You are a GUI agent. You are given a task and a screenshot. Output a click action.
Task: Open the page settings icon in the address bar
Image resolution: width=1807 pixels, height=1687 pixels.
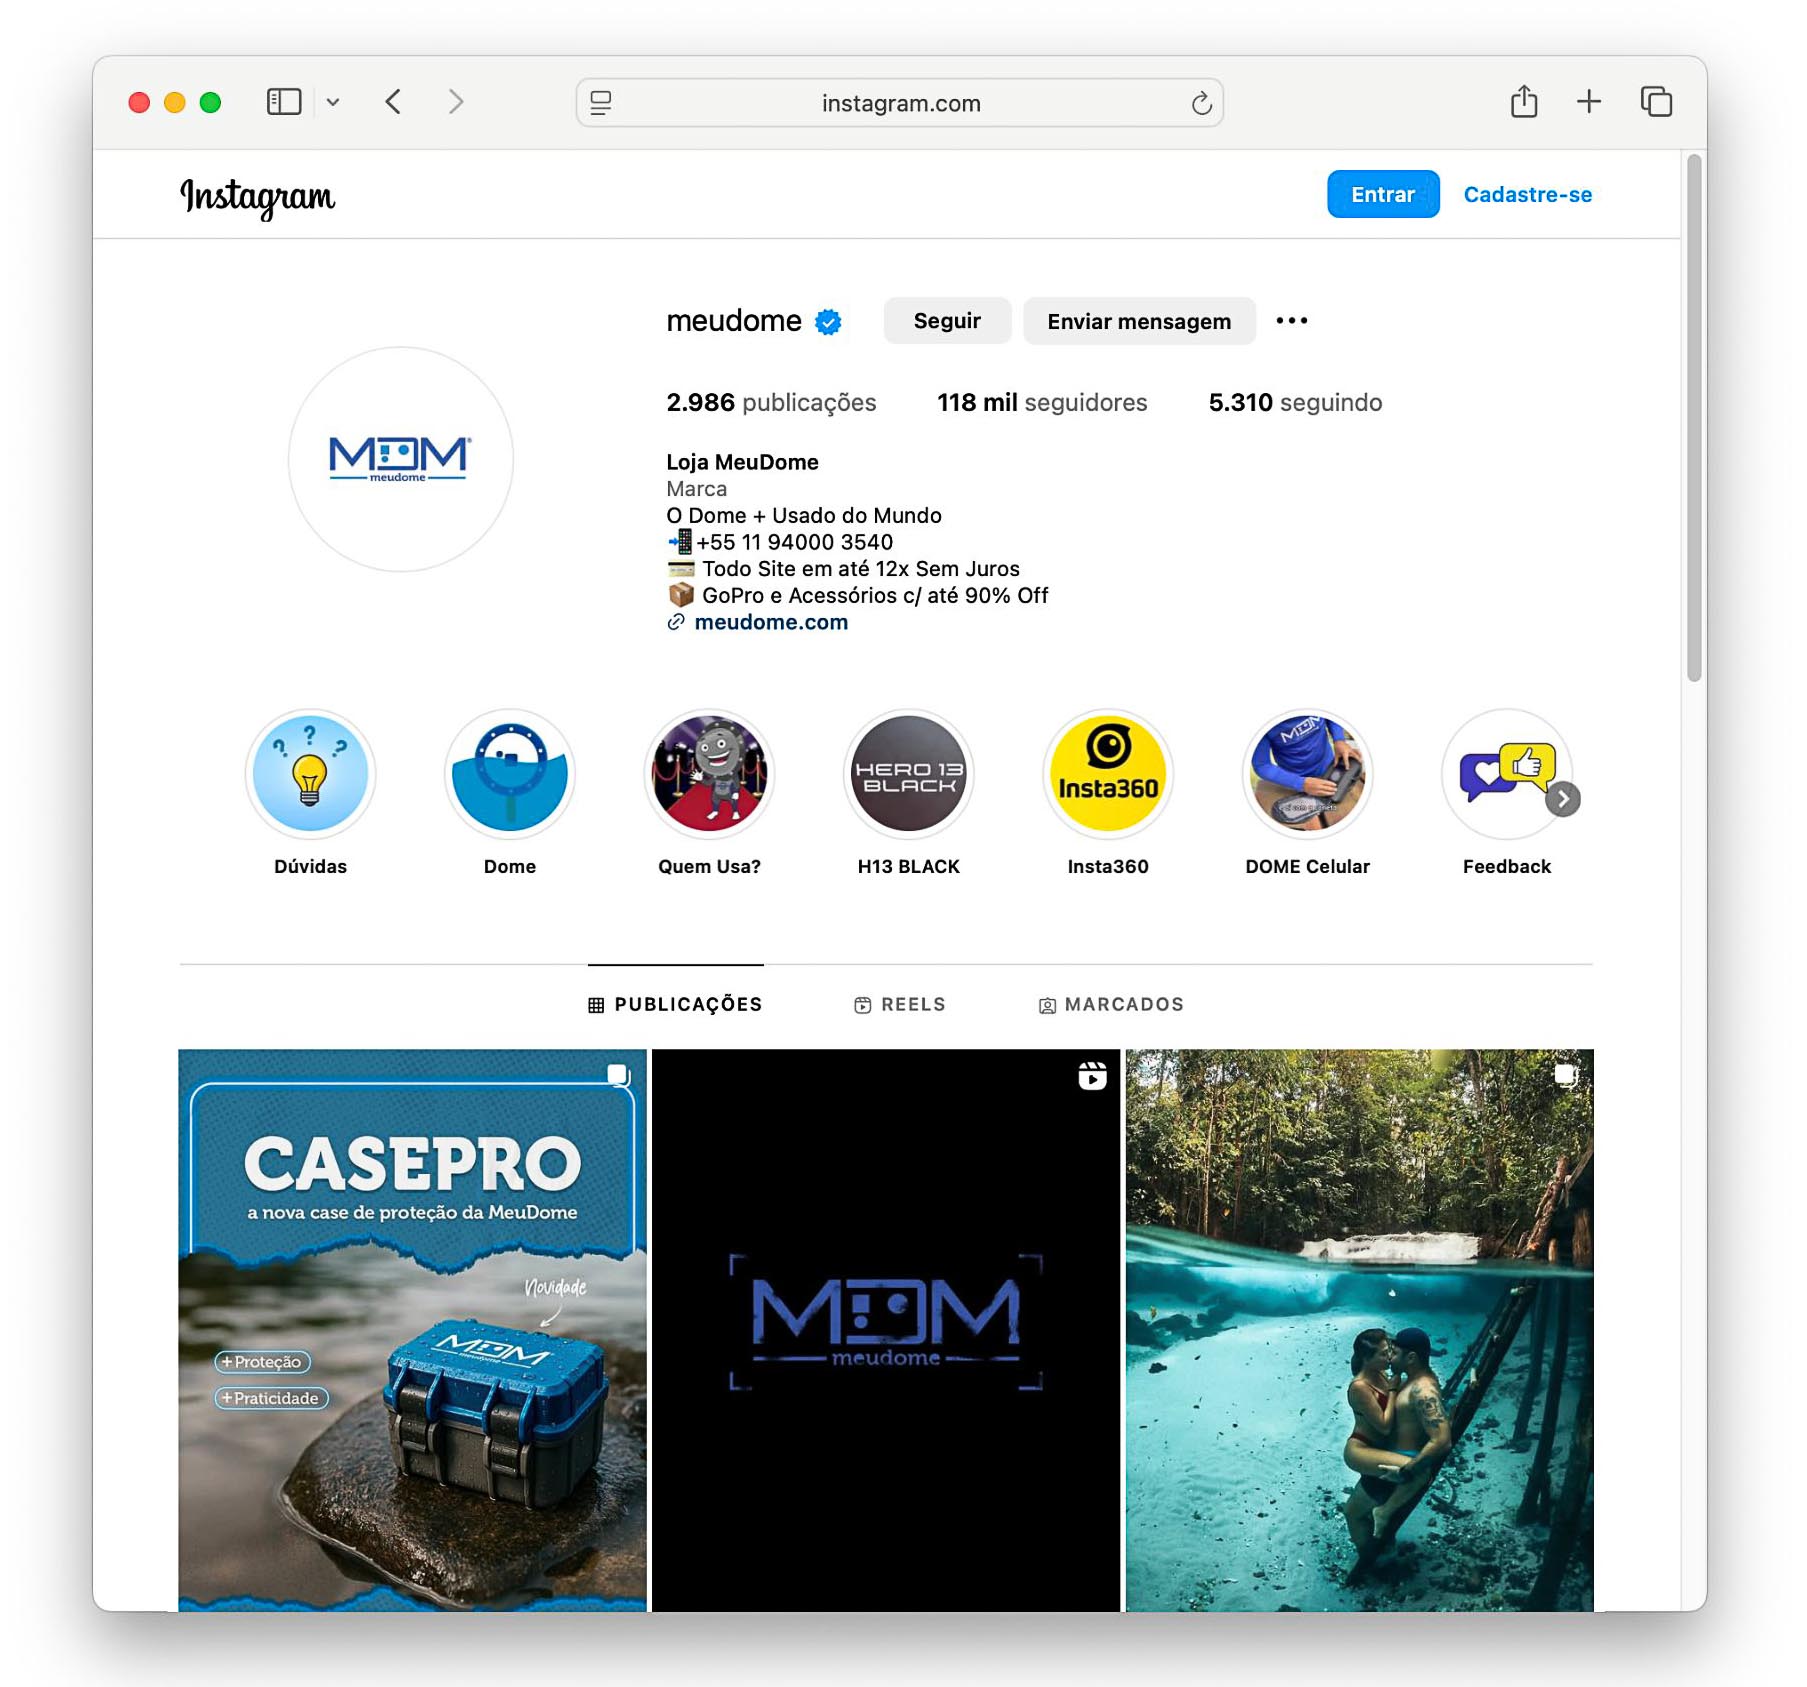click(x=601, y=103)
